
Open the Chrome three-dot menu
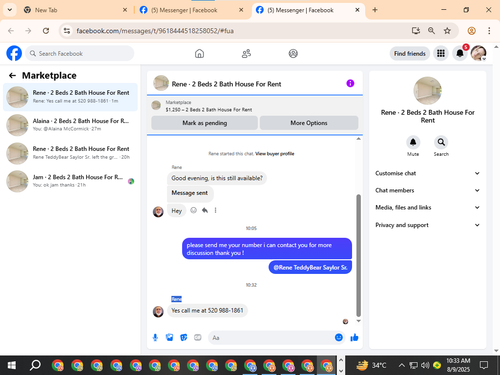[x=489, y=31]
